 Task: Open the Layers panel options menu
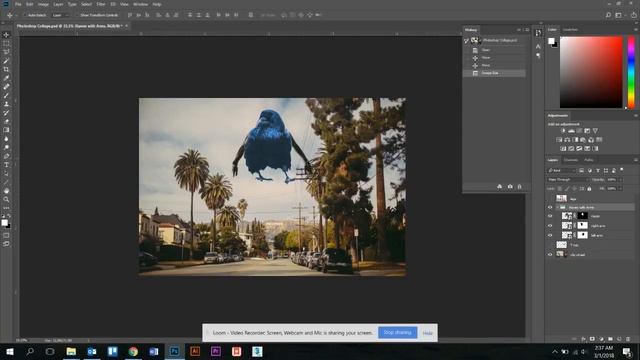pyautogui.click(x=636, y=160)
